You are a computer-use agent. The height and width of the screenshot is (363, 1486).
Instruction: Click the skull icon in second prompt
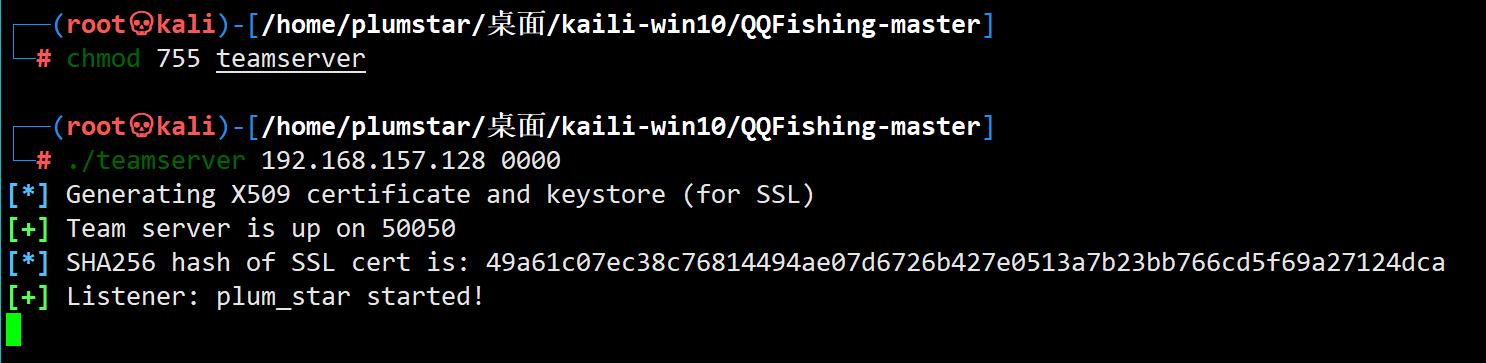point(141,127)
